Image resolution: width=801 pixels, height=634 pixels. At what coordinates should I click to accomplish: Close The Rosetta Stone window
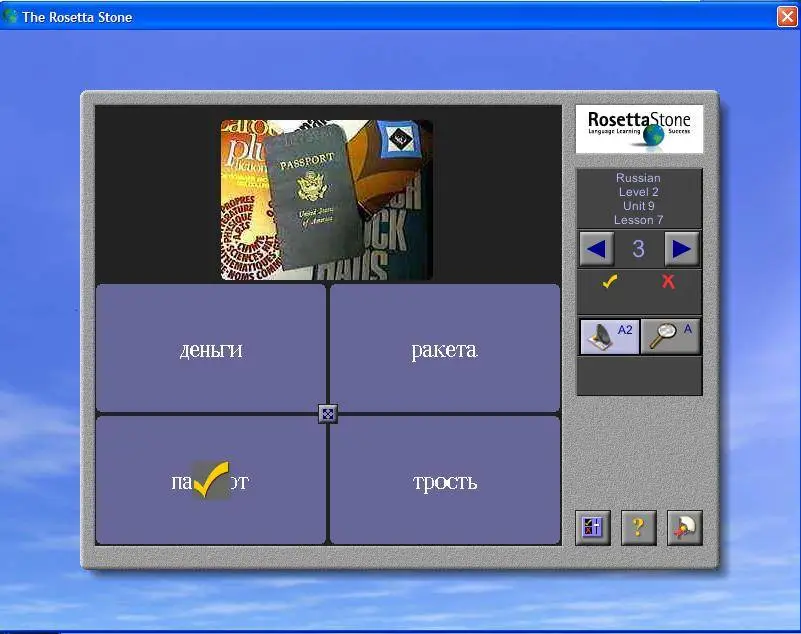[787, 16]
